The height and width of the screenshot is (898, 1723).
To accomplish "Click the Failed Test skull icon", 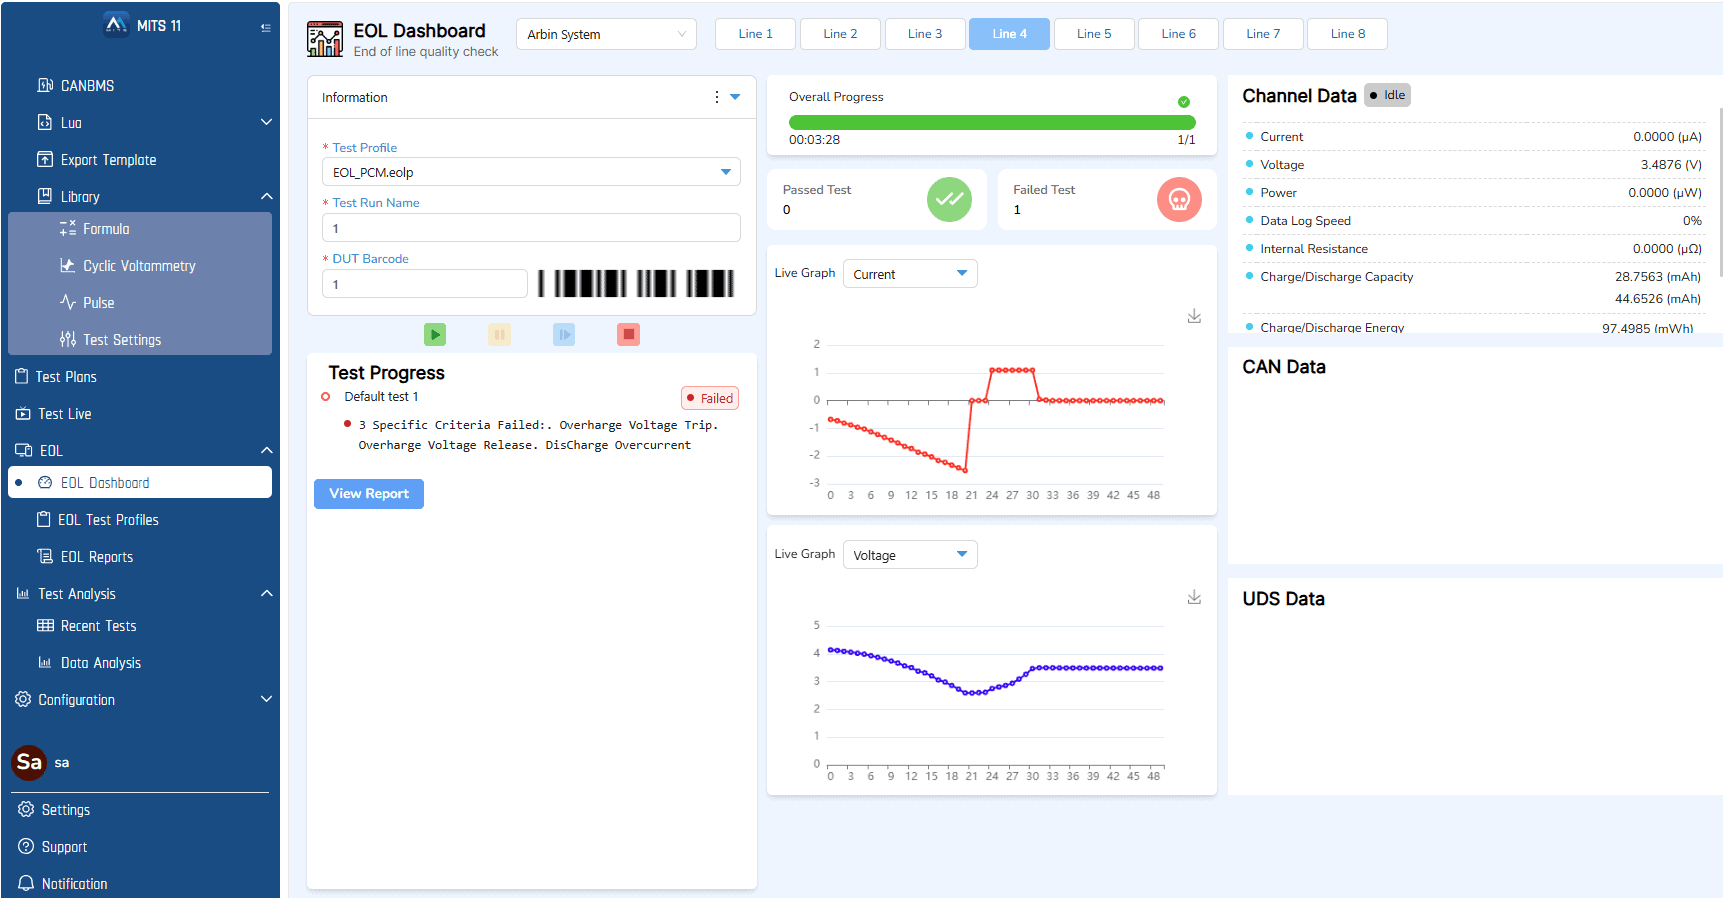I will pos(1178,199).
